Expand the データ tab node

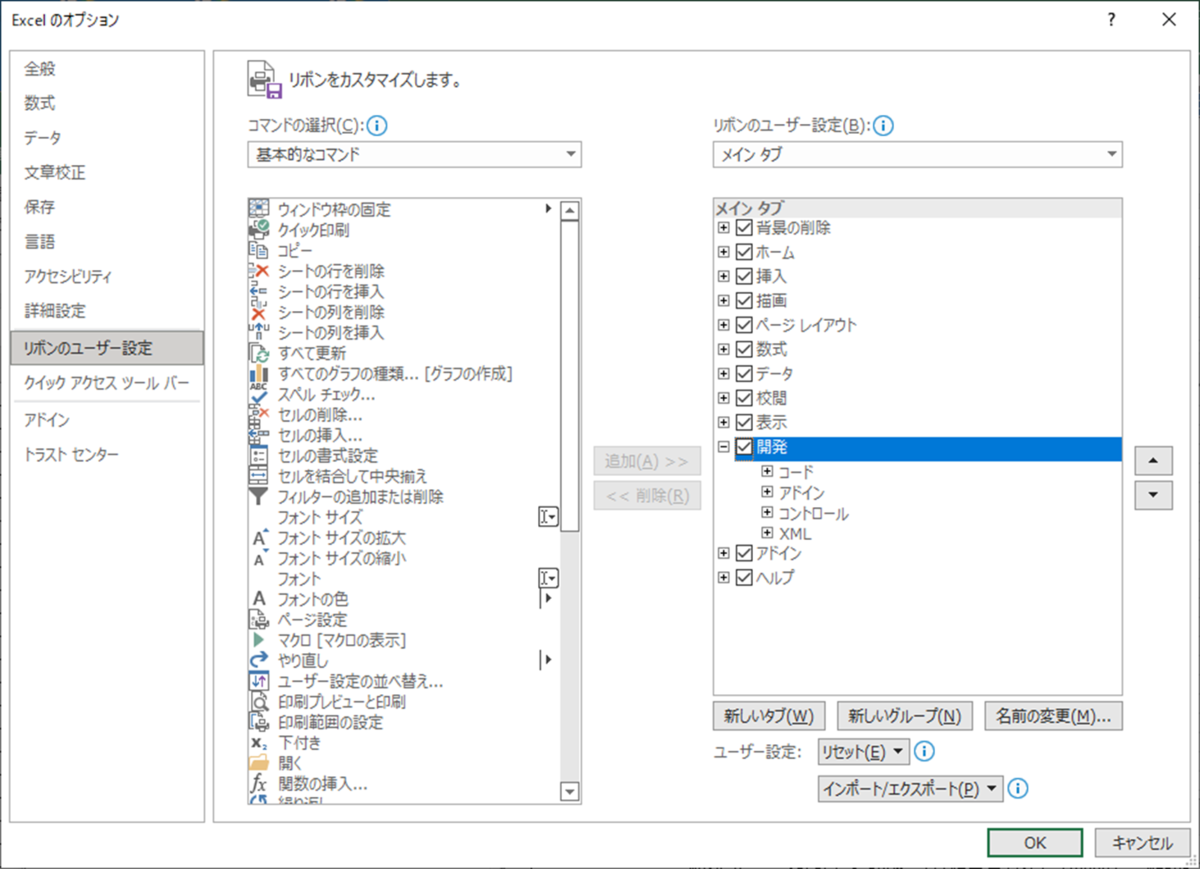pos(724,373)
